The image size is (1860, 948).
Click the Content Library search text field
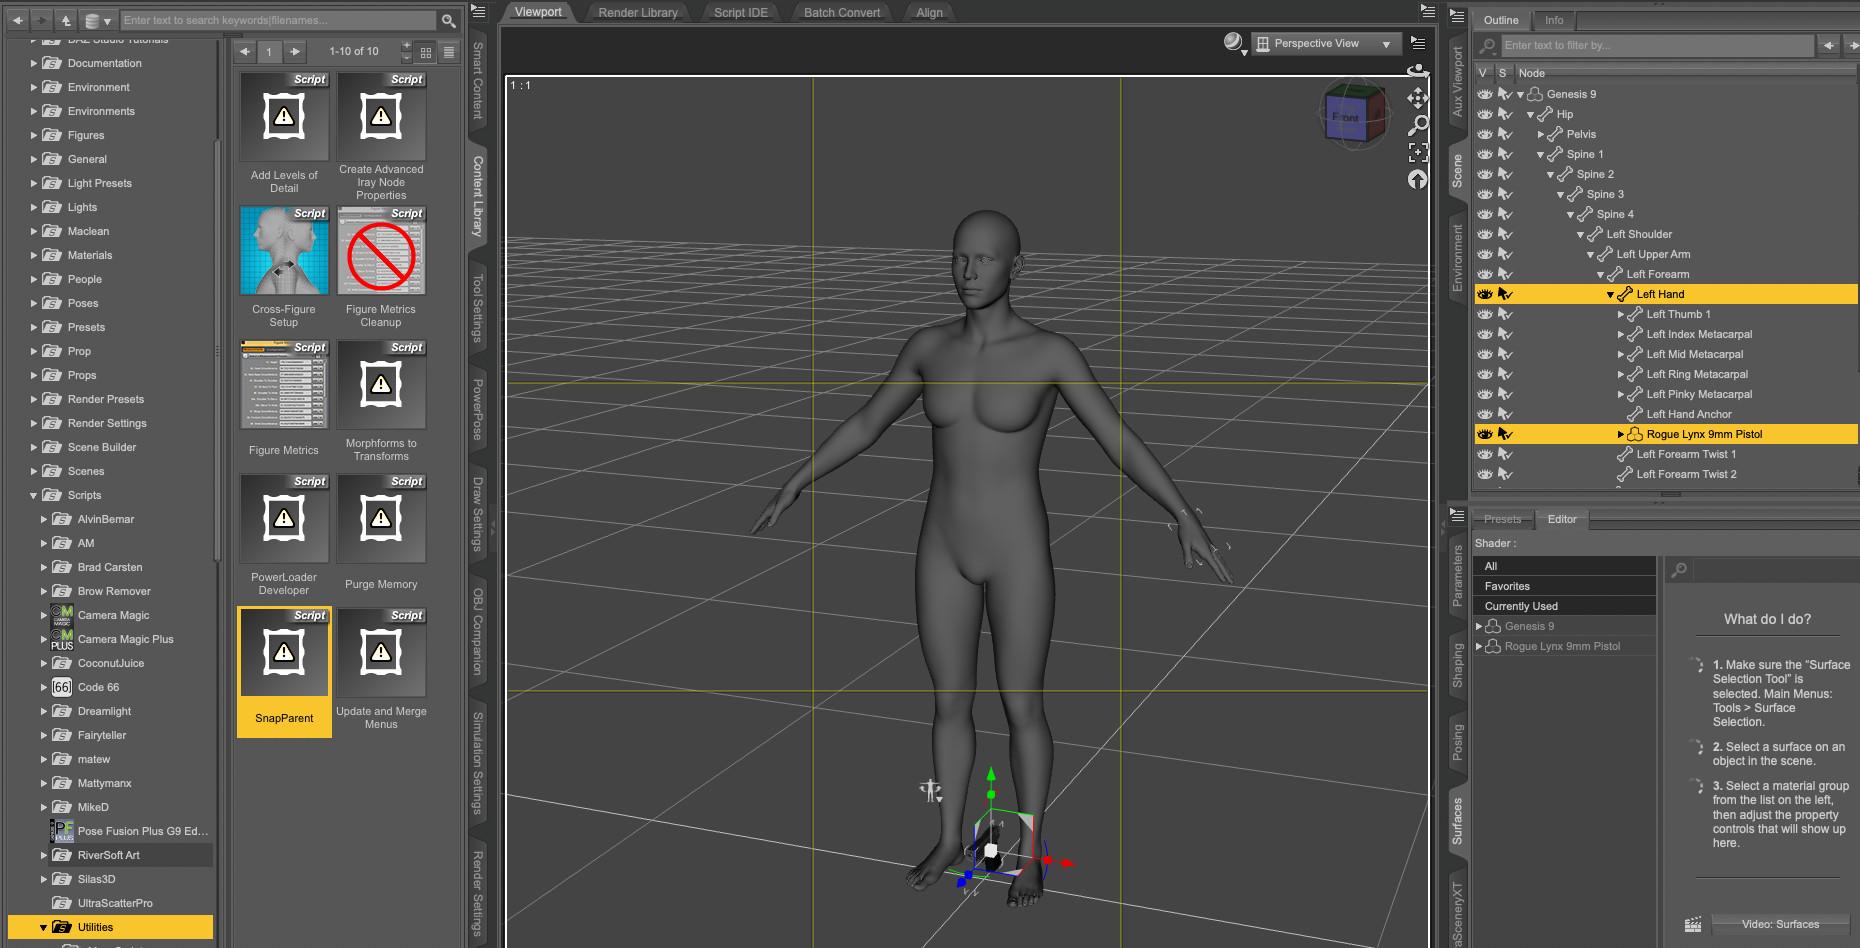pos(278,20)
